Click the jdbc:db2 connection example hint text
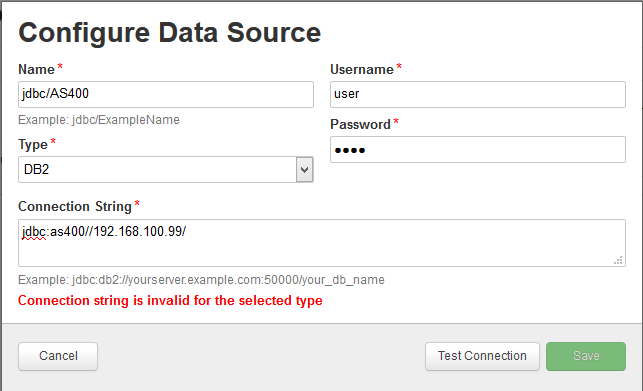The height and width of the screenshot is (391, 643). pyautogui.click(x=201, y=280)
